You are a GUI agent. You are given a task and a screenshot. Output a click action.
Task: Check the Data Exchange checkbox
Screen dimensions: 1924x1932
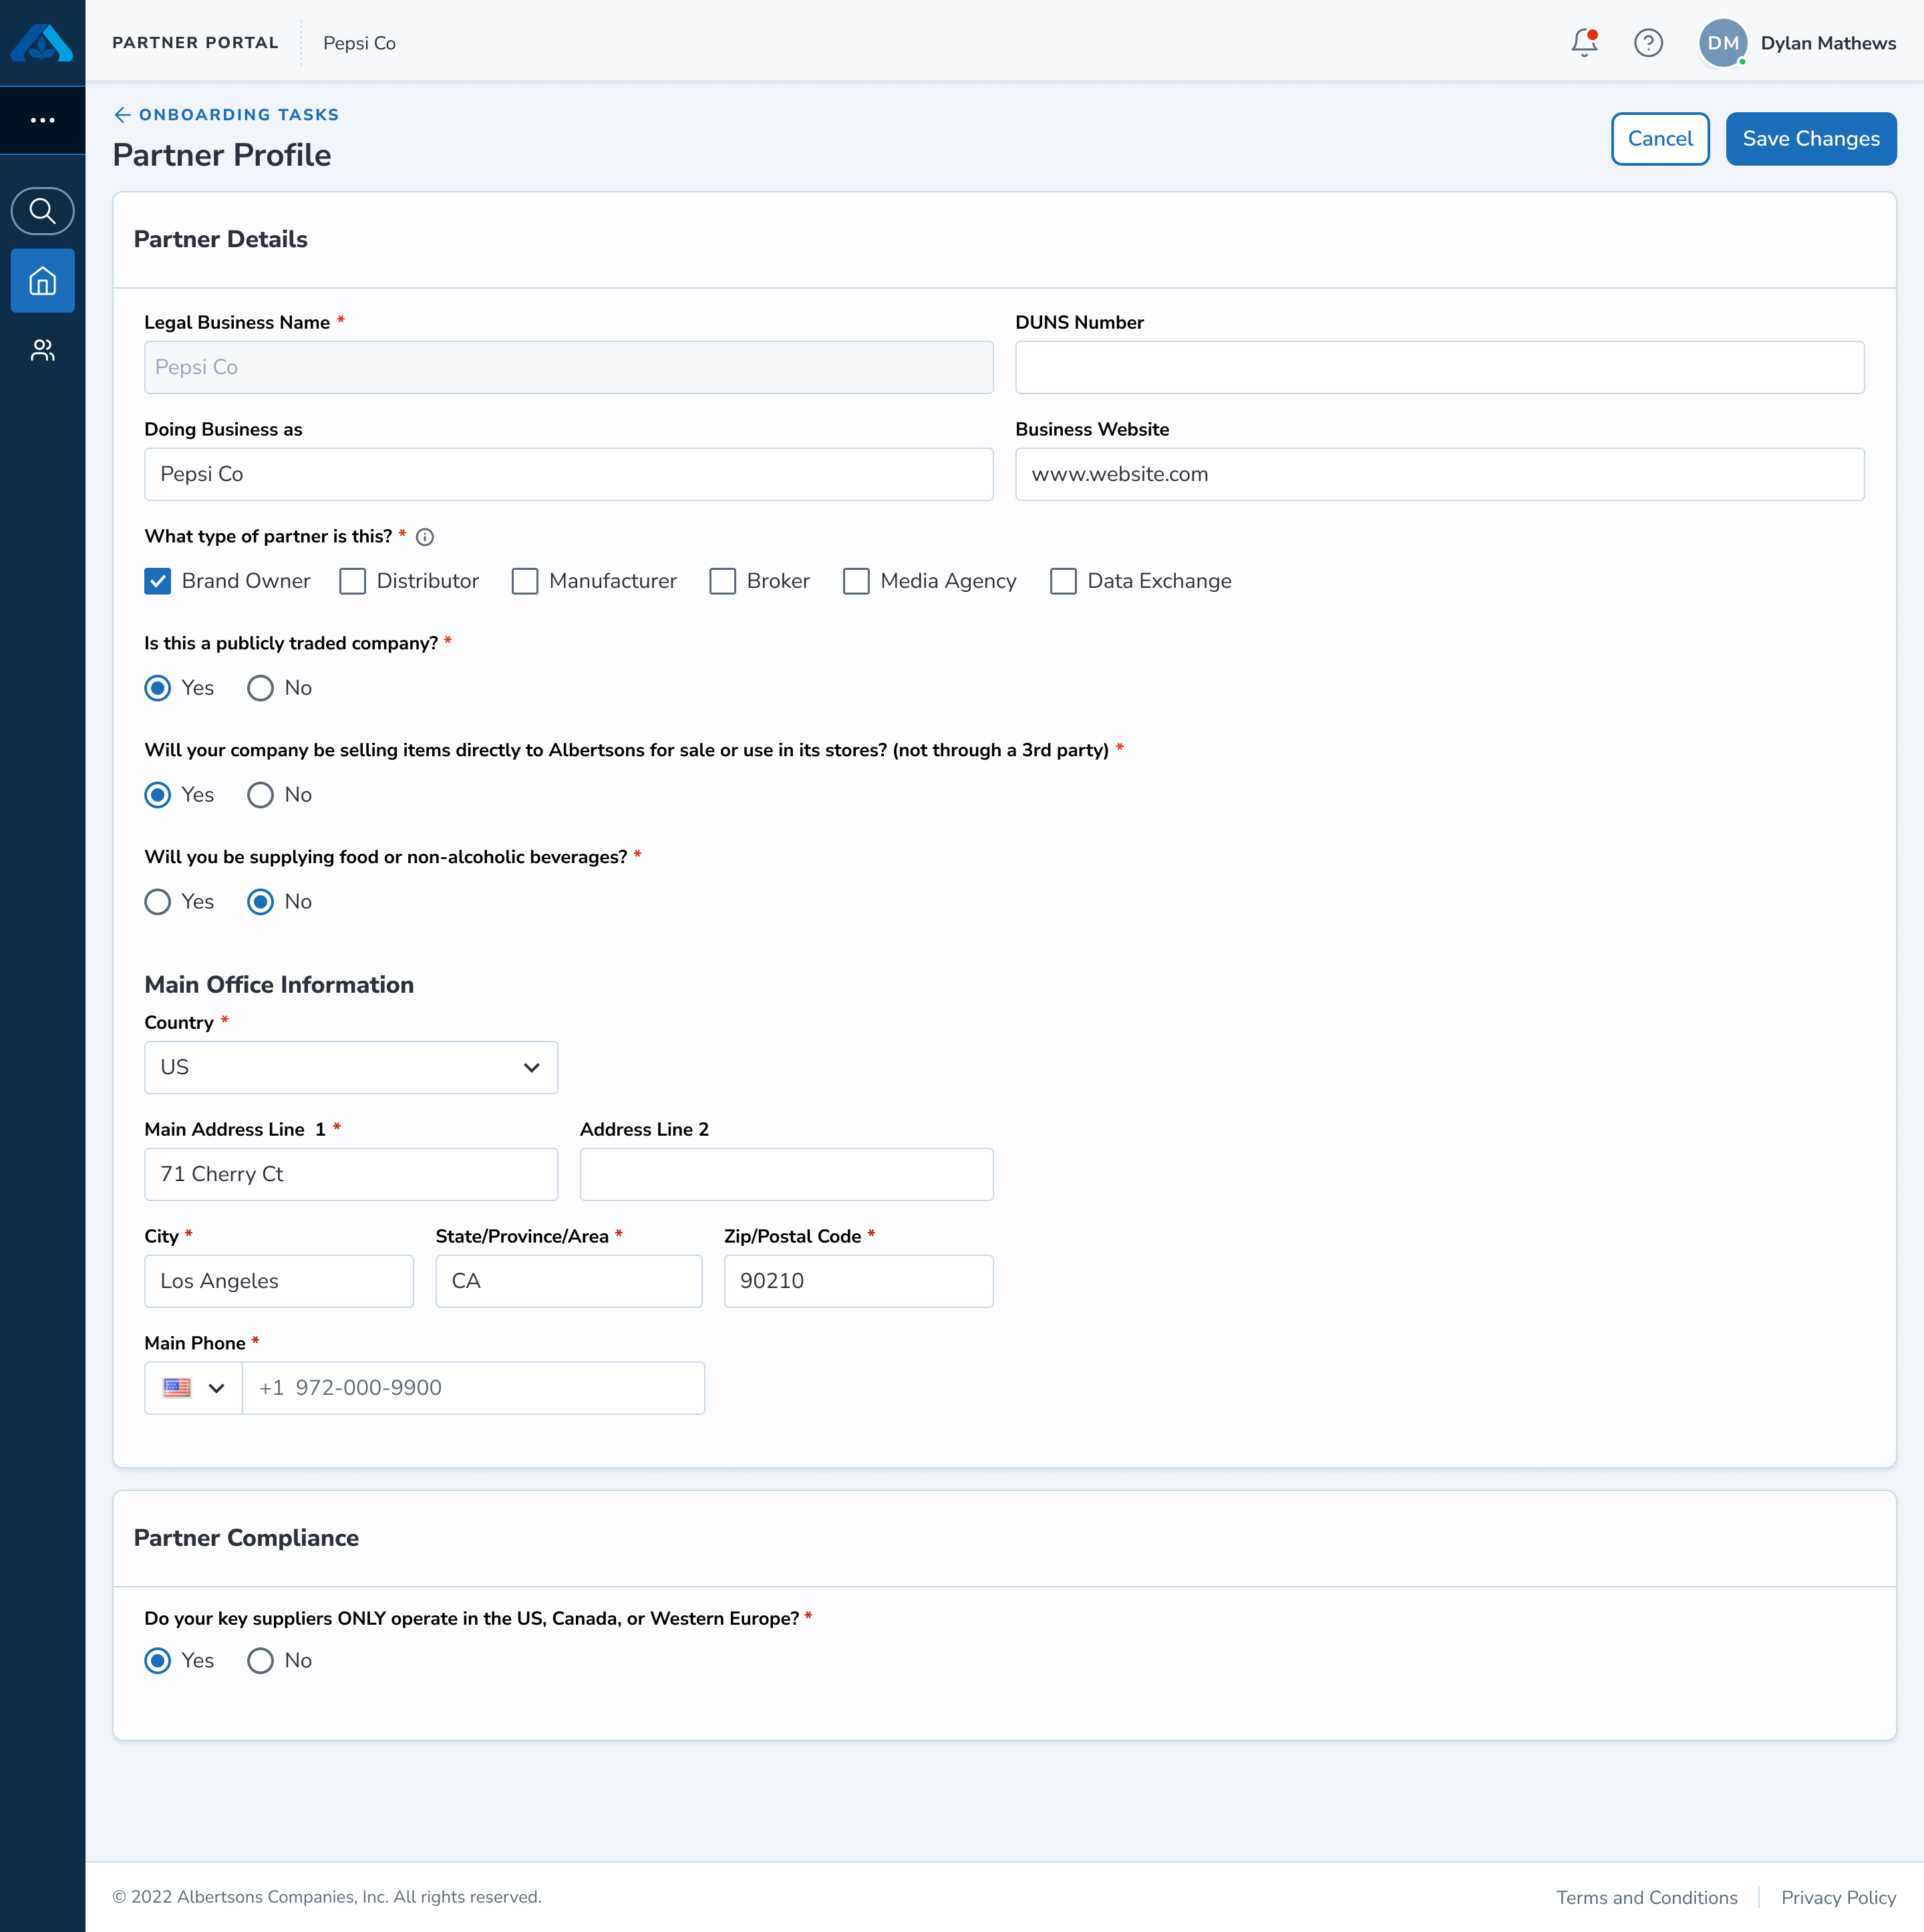1064,581
